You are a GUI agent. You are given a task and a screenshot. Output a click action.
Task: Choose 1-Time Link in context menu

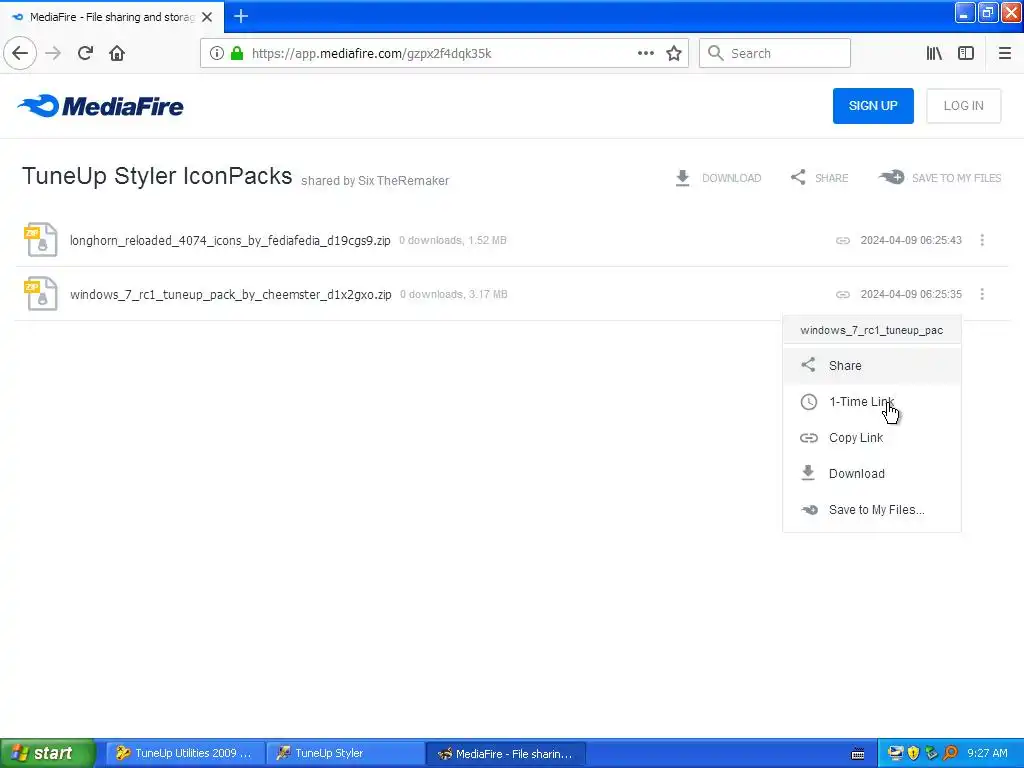[872, 402]
